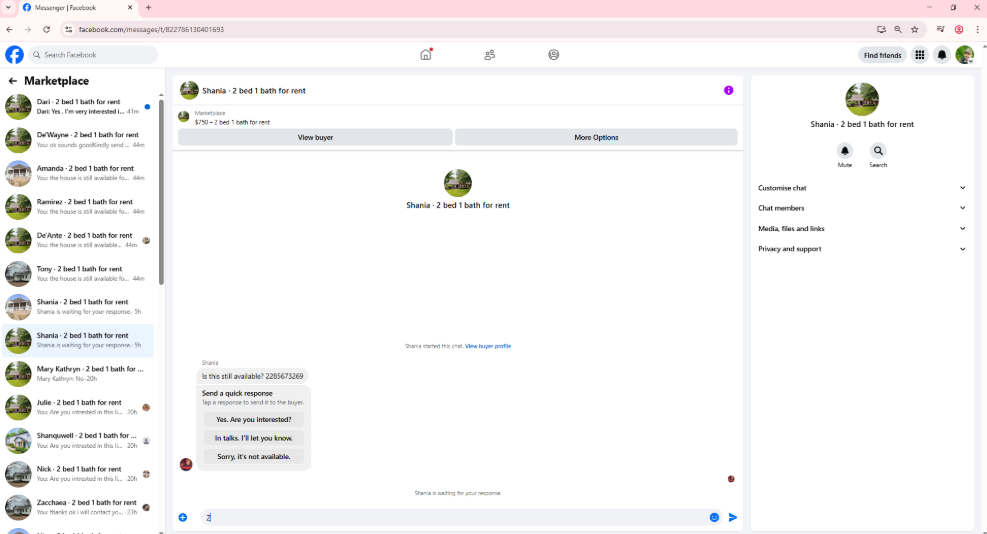The height and width of the screenshot is (534, 987).
Task: Open the Dari conversation
Action: click(x=78, y=106)
